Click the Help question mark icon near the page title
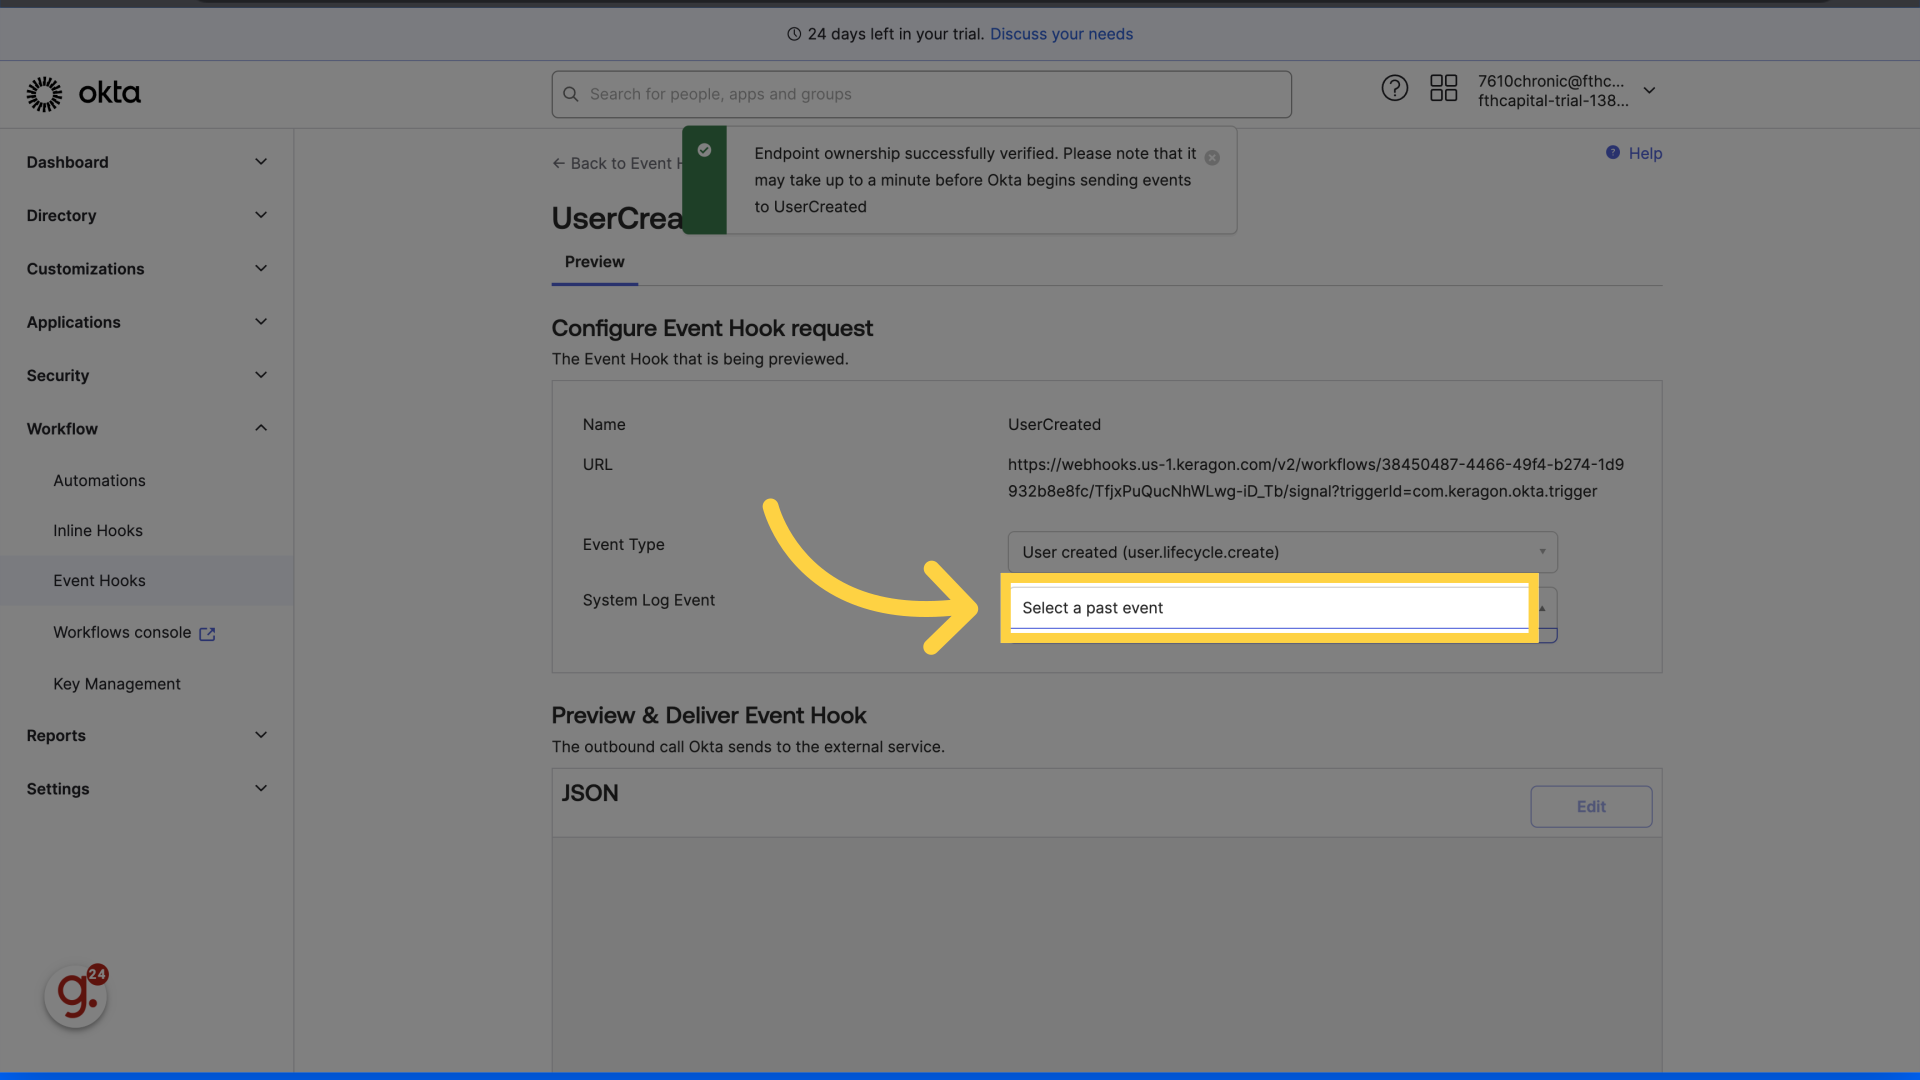1920x1080 pixels. click(1612, 152)
